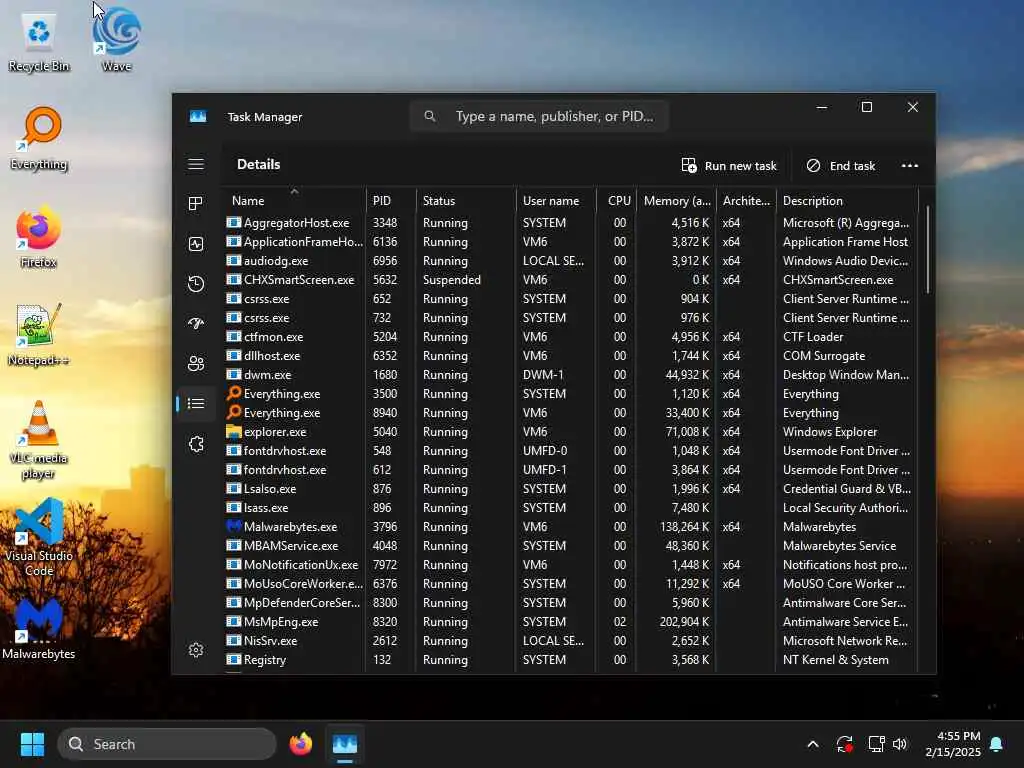Click the Windows taskbar Search box
The image size is (1024, 768).
(x=167, y=744)
